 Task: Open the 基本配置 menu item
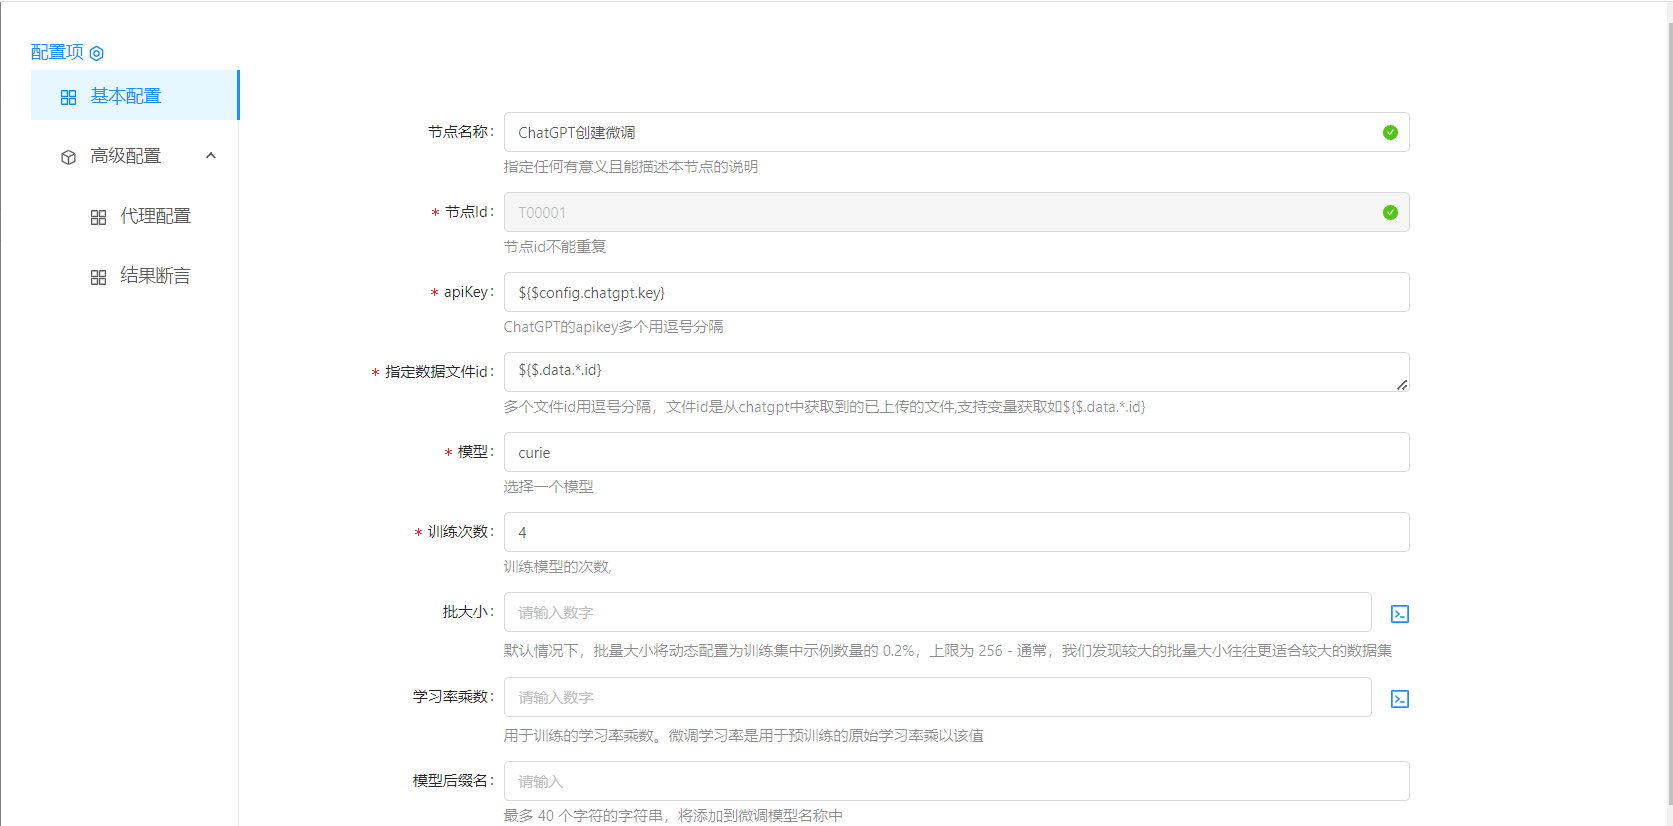pyautogui.click(x=126, y=96)
